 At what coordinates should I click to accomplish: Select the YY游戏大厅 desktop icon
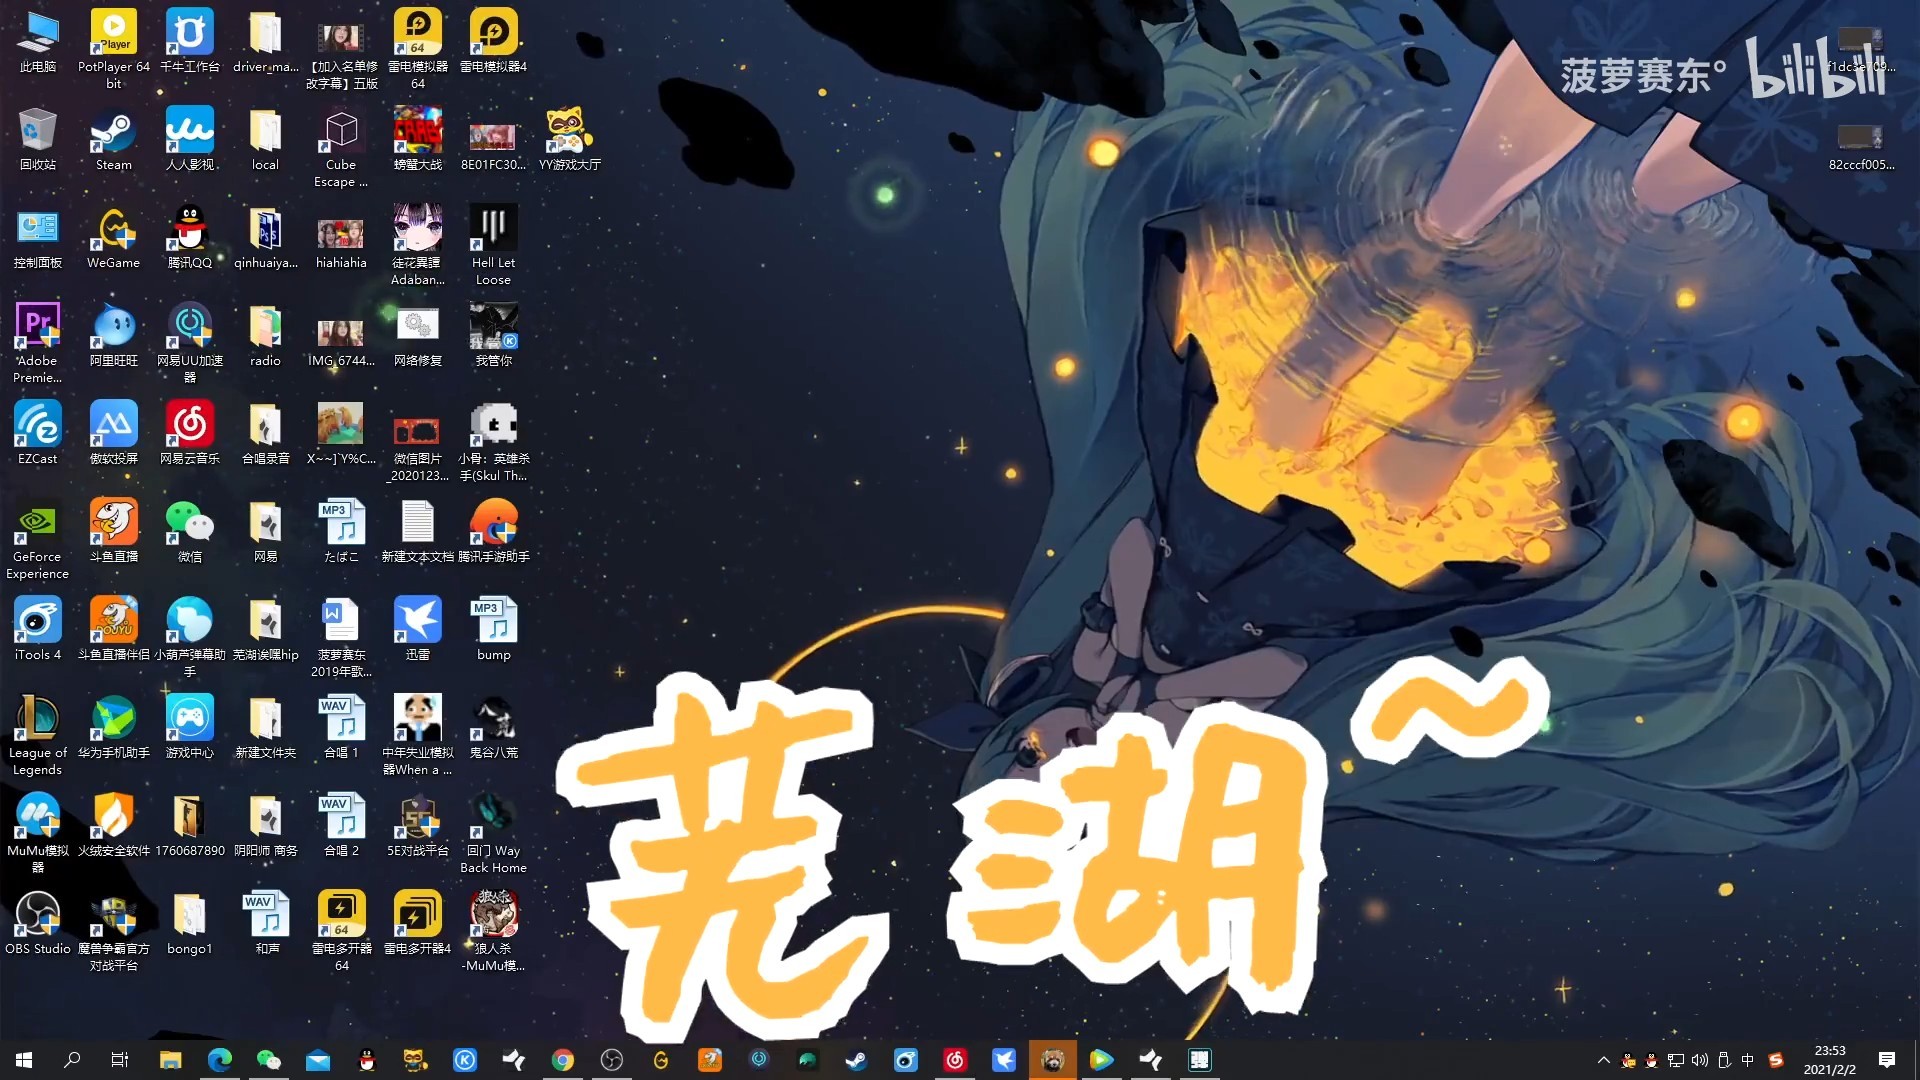tap(570, 138)
